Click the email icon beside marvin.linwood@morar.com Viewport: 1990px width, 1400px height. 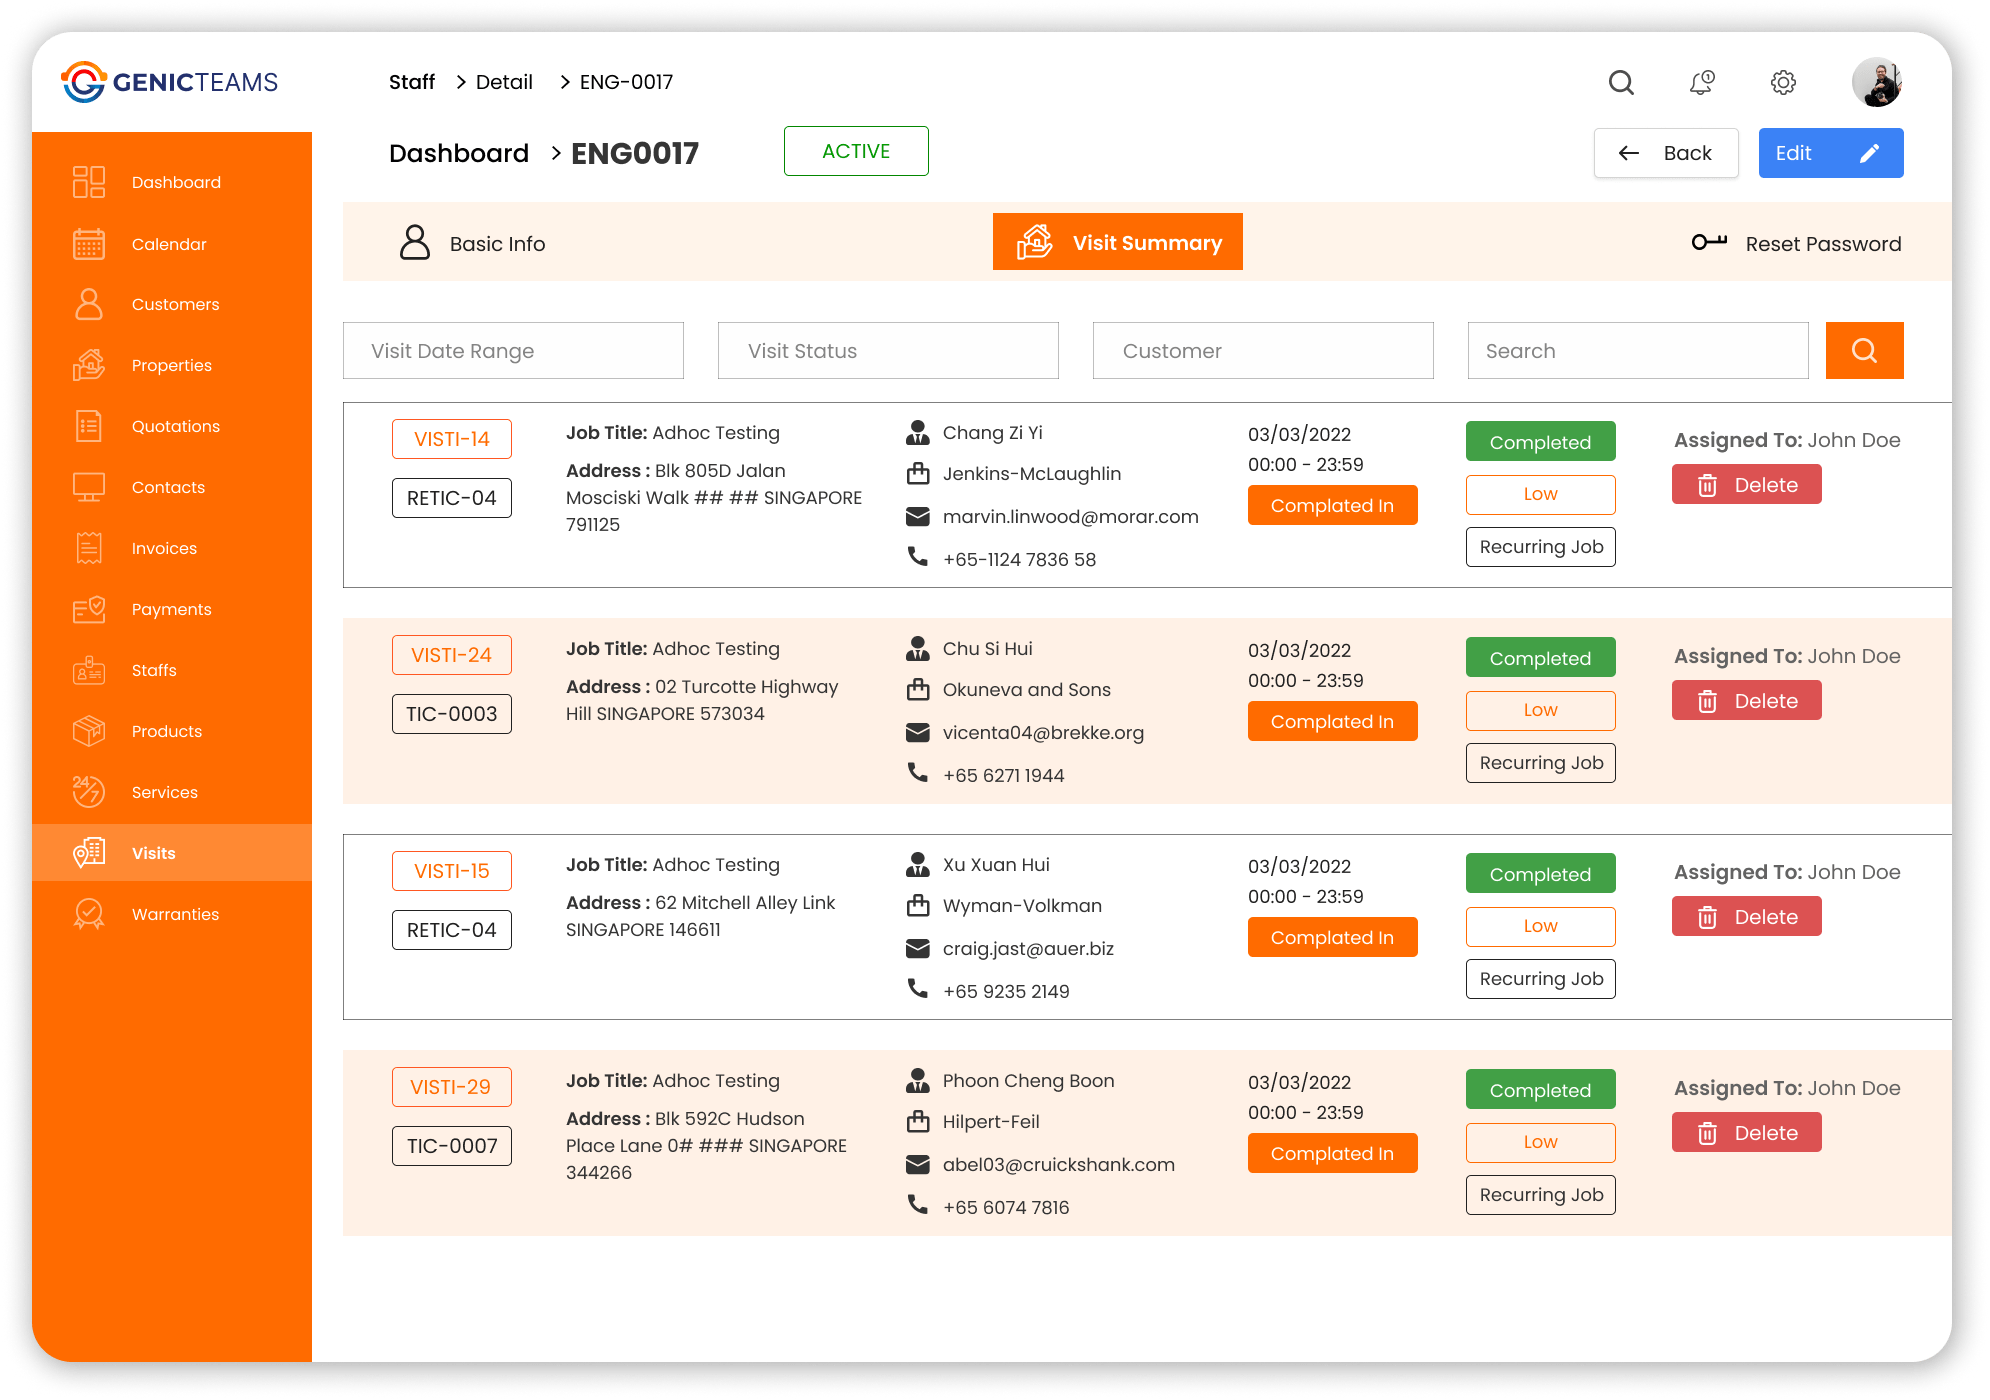coord(917,517)
